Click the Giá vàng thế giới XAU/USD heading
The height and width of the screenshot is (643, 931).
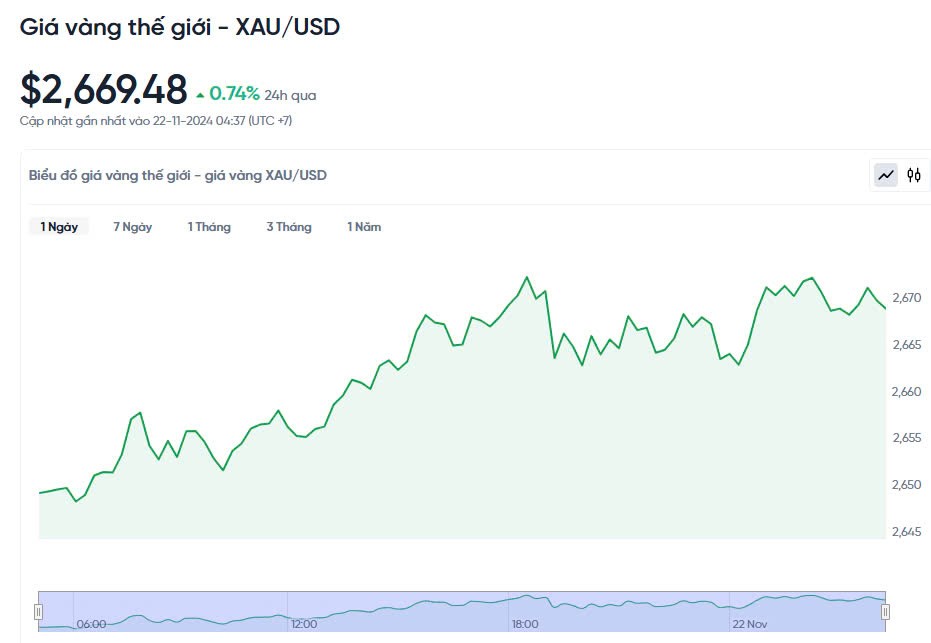click(x=180, y=27)
